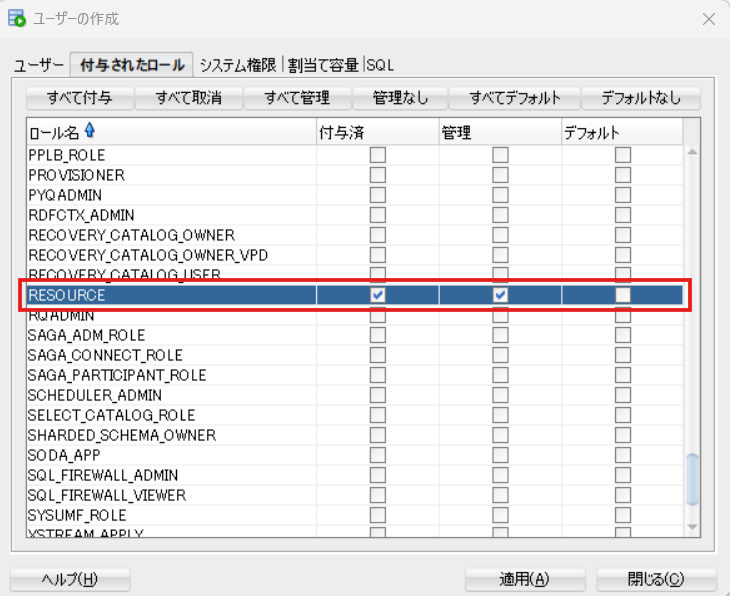Check 付与済 for PPLB_ROLE
This screenshot has width=730, height=596.
(378, 155)
